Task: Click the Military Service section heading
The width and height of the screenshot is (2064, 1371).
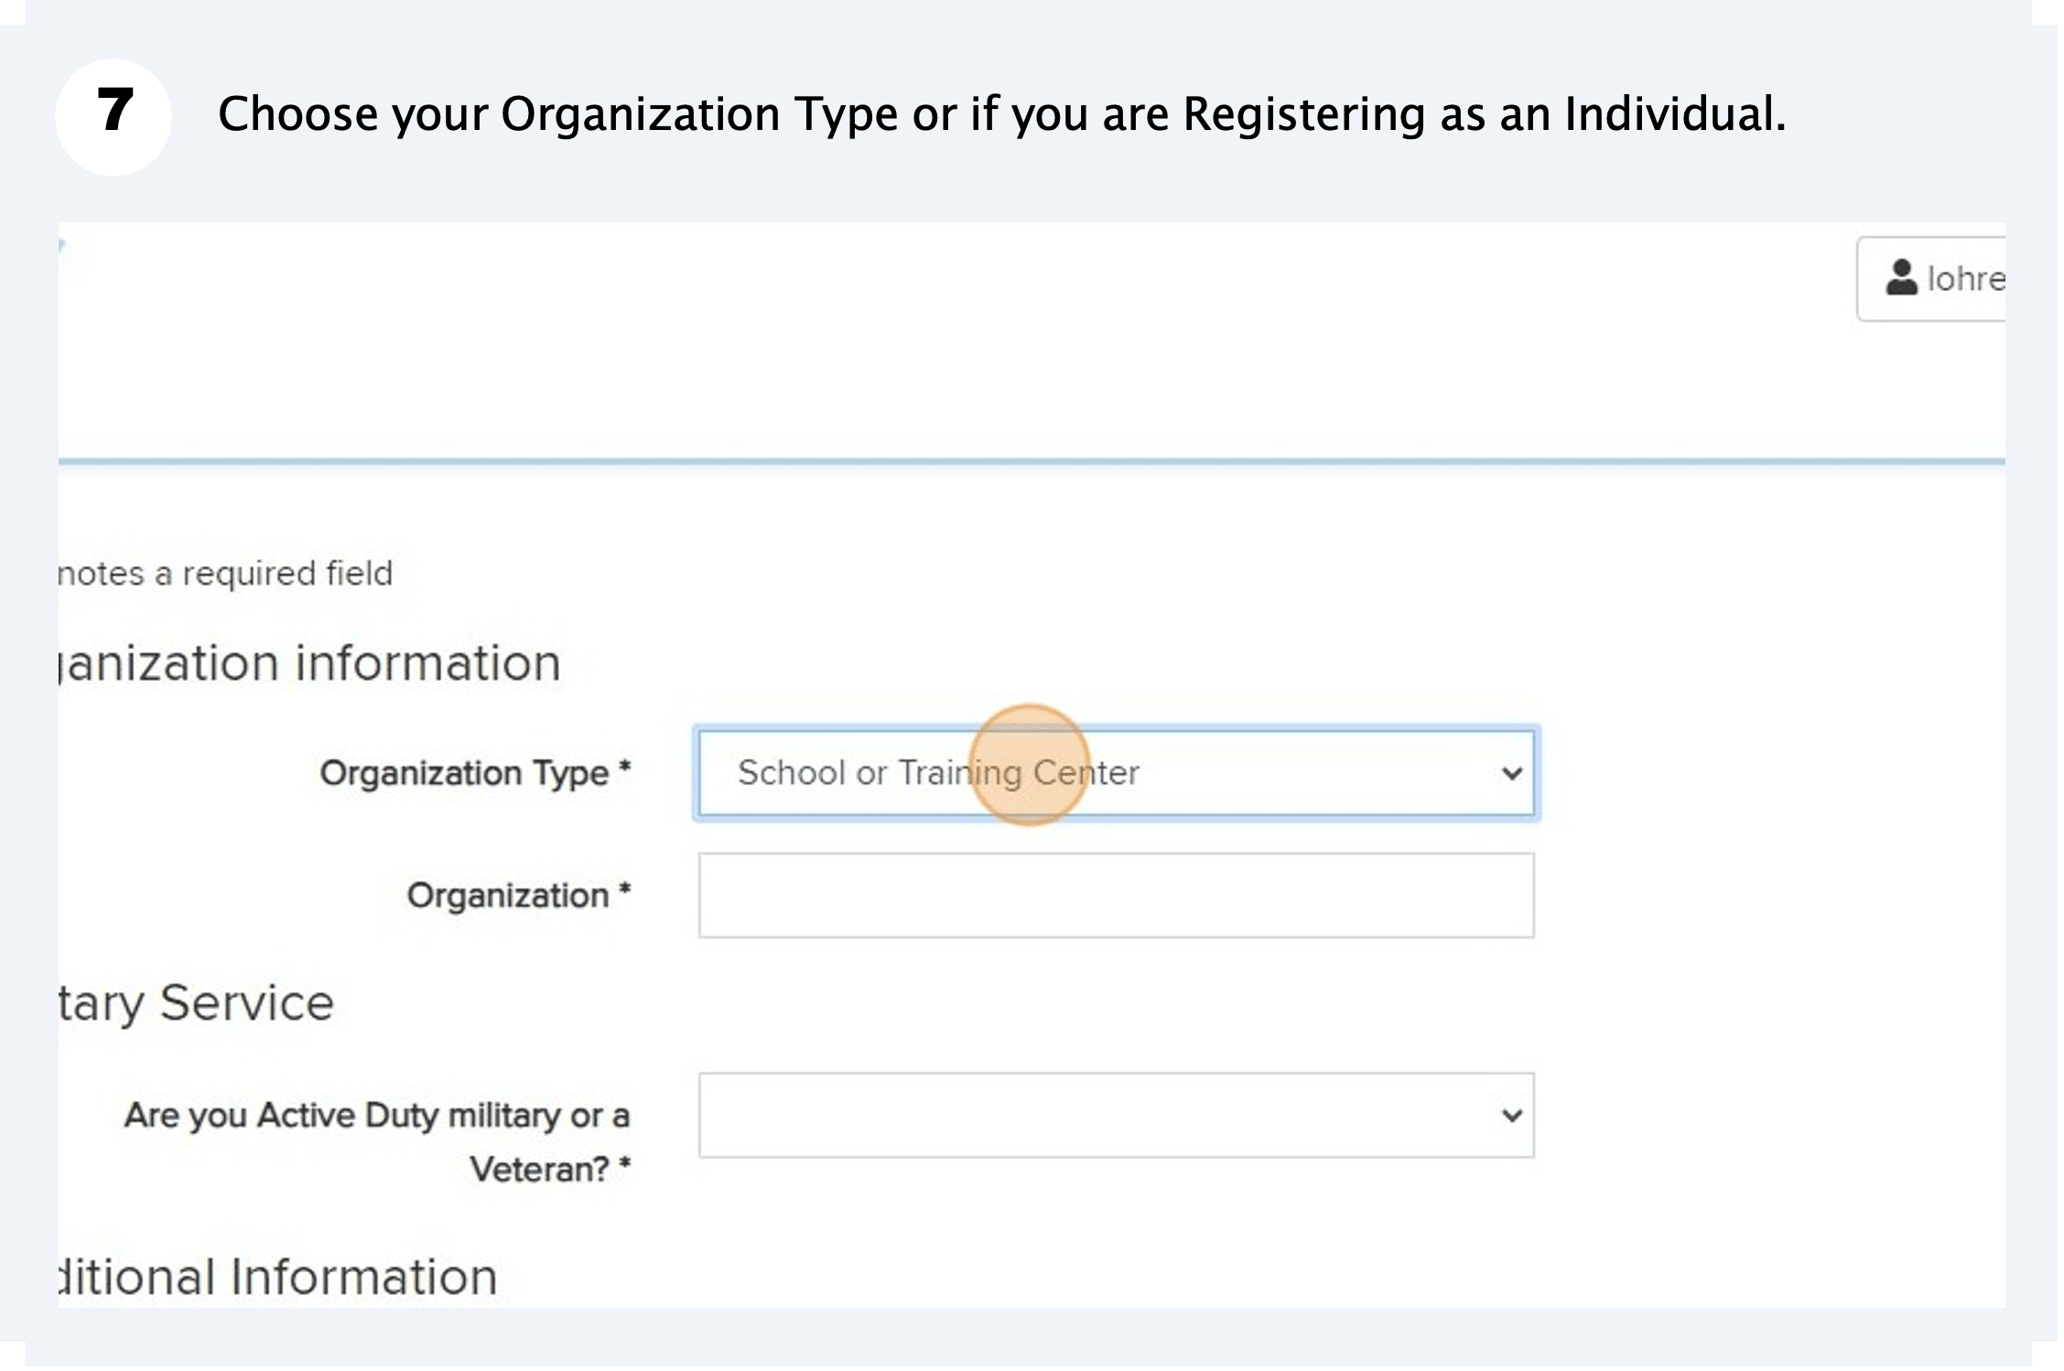Action: tap(195, 1003)
